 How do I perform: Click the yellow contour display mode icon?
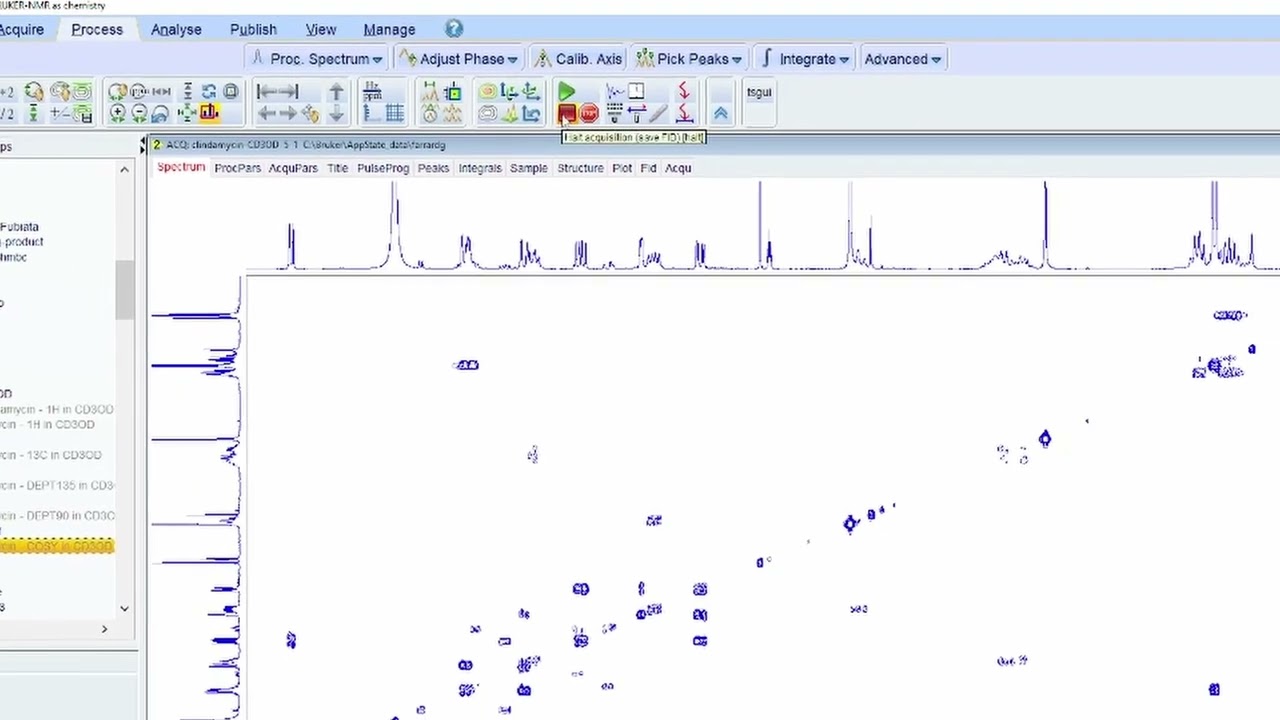487,92
